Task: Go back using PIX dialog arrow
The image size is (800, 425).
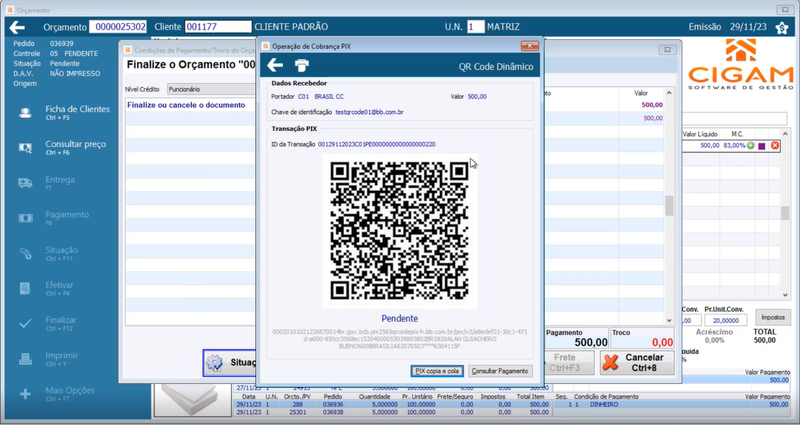Action: [x=275, y=65]
